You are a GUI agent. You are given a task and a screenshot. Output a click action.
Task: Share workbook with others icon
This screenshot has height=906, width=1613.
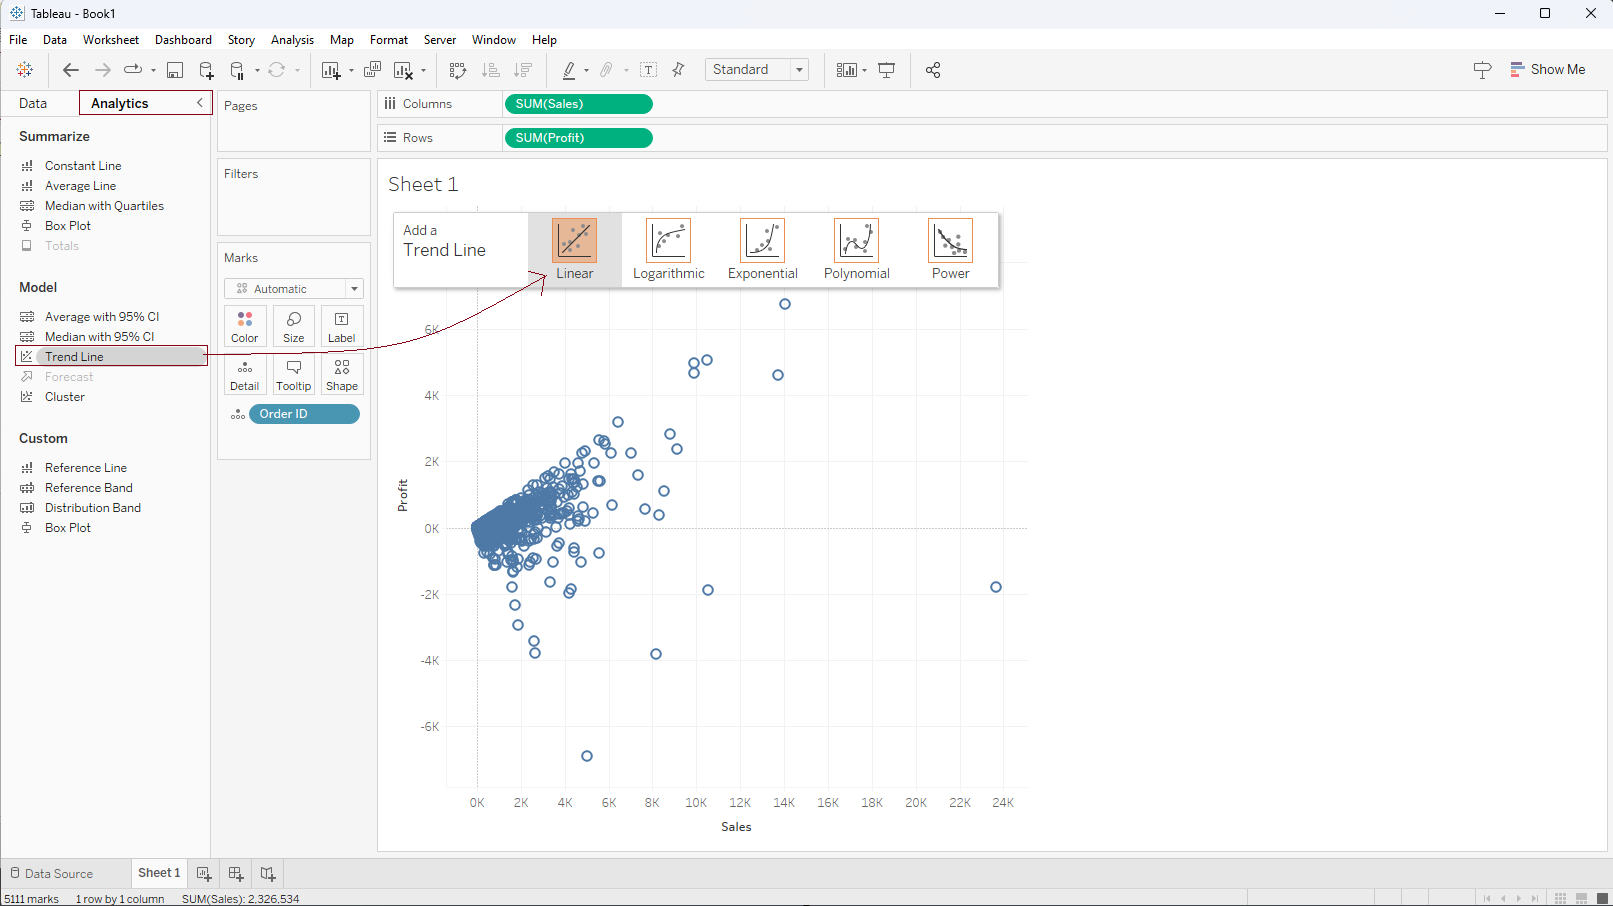click(x=933, y=70)
